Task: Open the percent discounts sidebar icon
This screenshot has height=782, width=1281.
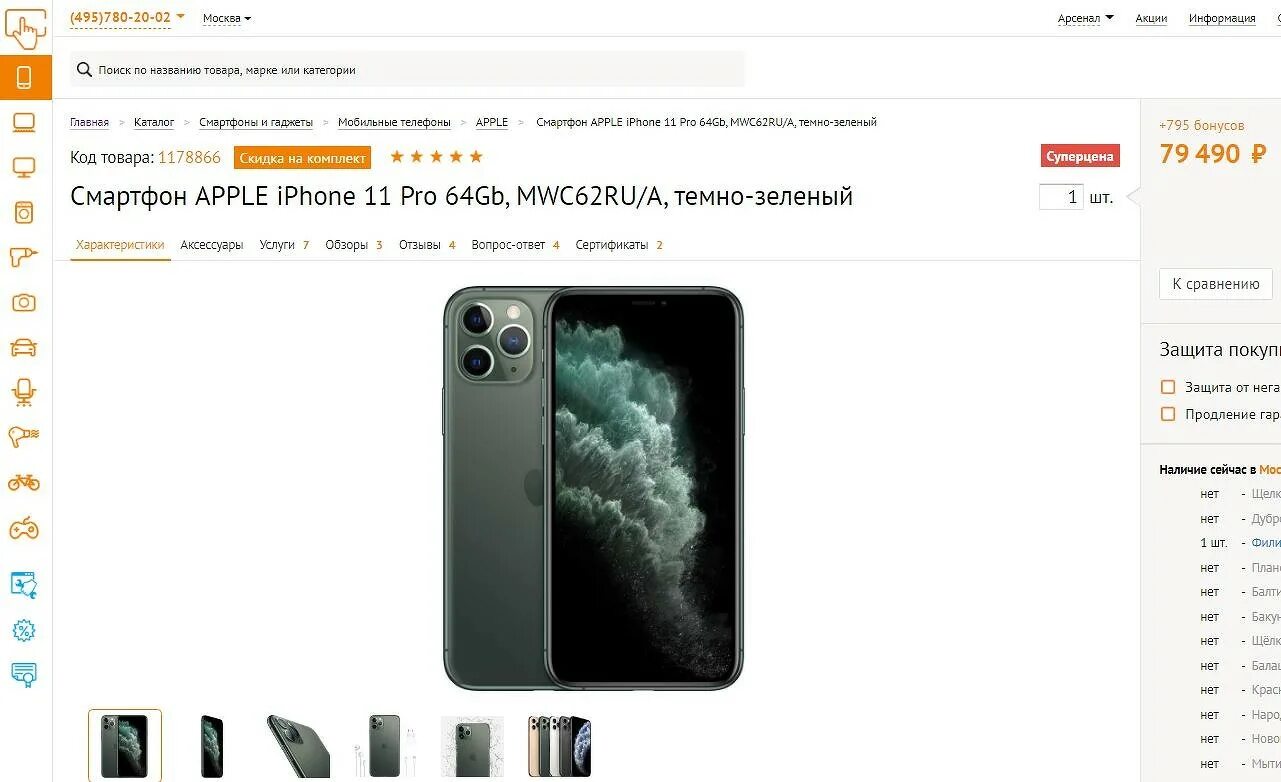Action: pyautogui.click(x=24, y=631)
